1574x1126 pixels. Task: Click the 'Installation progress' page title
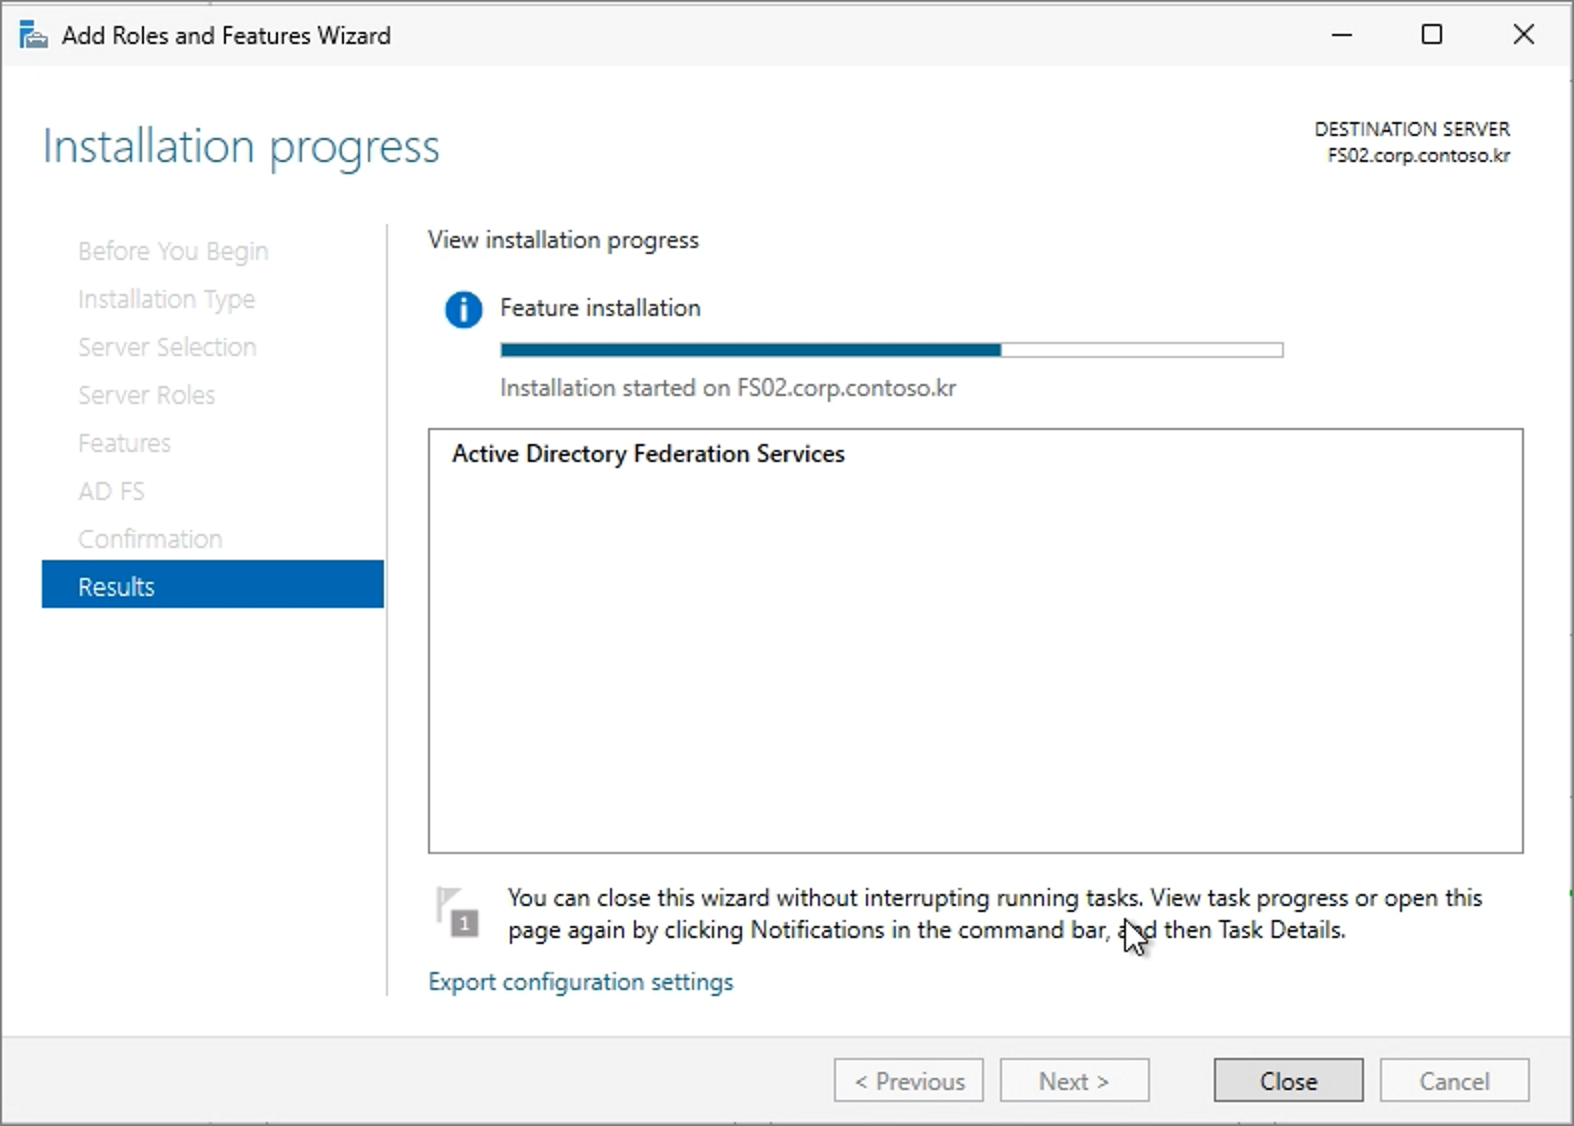coord(241,147)
